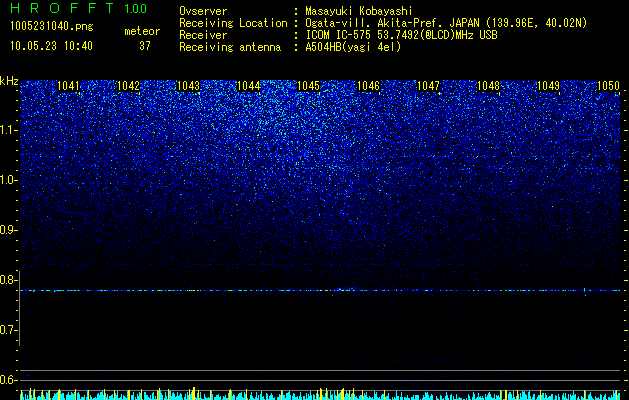Click observer name Masayuki Kobayashi
This screenshot has height=400, width=629.
point(359,11)
